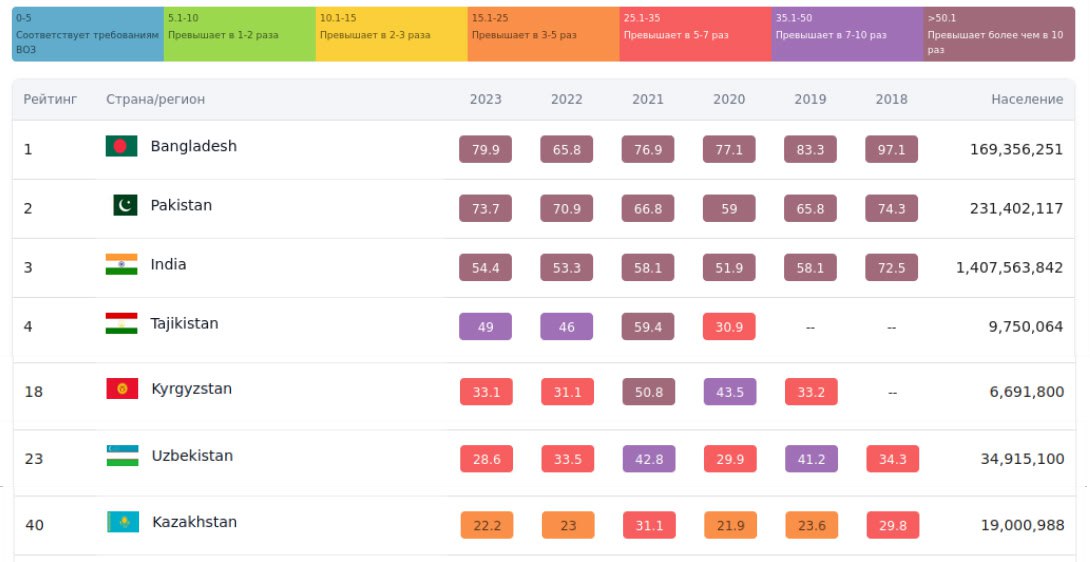1090x562 pixels.
Task: Click Kazakhstan 2018 value 29.8
Action: coord(893,525)
